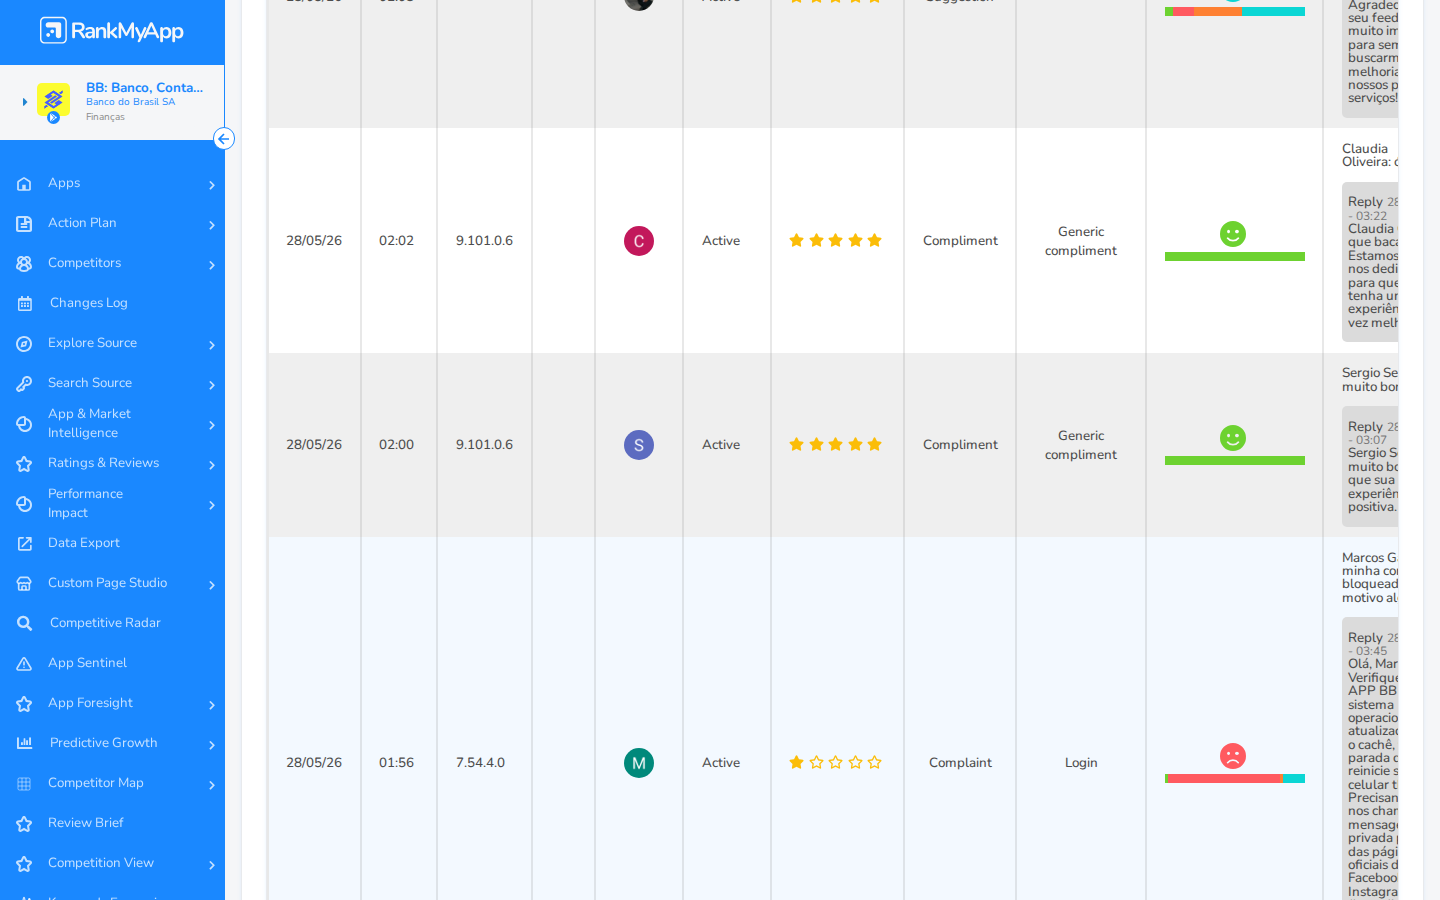Screen dimensions: 1440x900
Task: Open the Review Brief menu item
Action: tap(86, 823)
